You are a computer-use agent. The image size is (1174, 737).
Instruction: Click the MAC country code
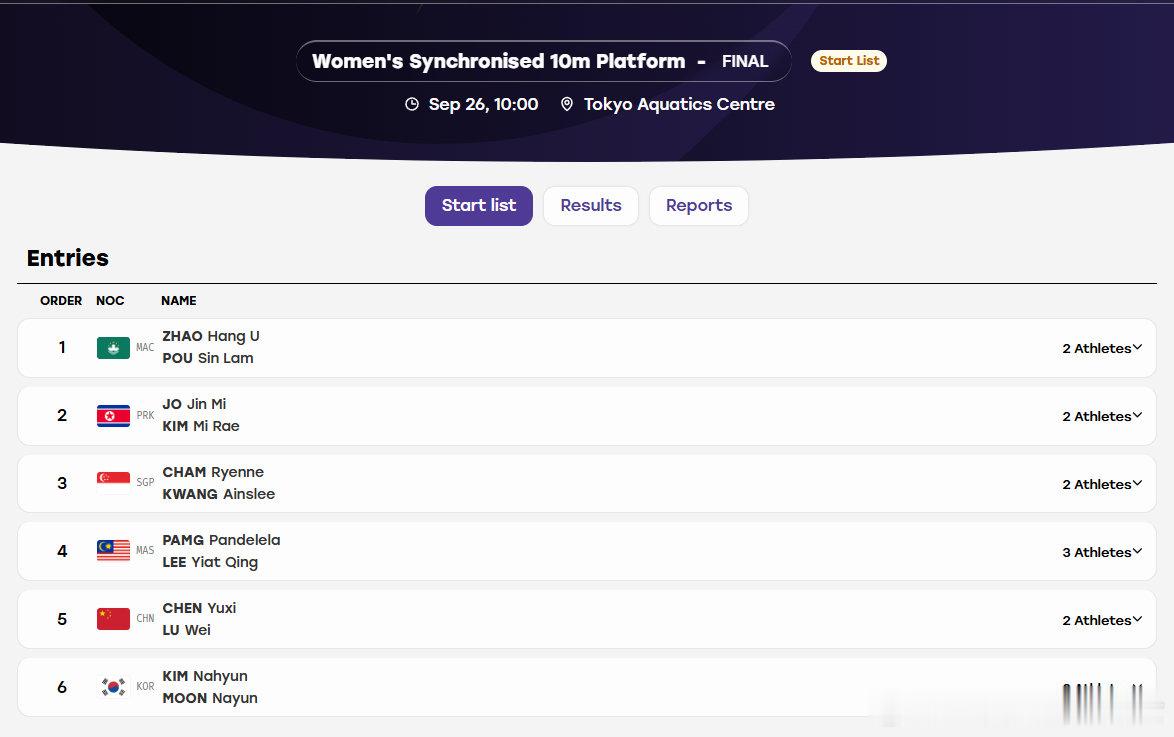click(145, 348)
